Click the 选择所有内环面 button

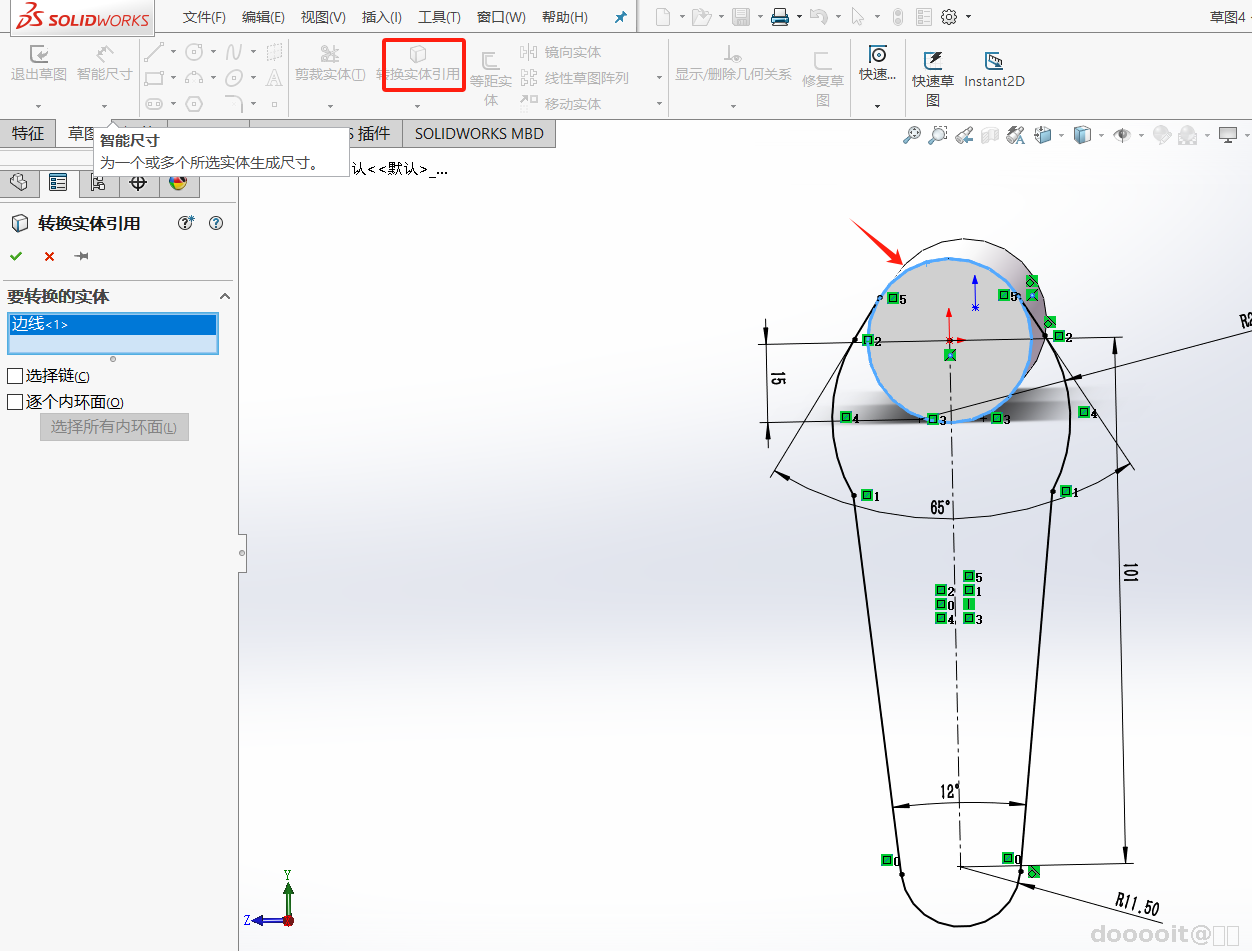[114, 427]
